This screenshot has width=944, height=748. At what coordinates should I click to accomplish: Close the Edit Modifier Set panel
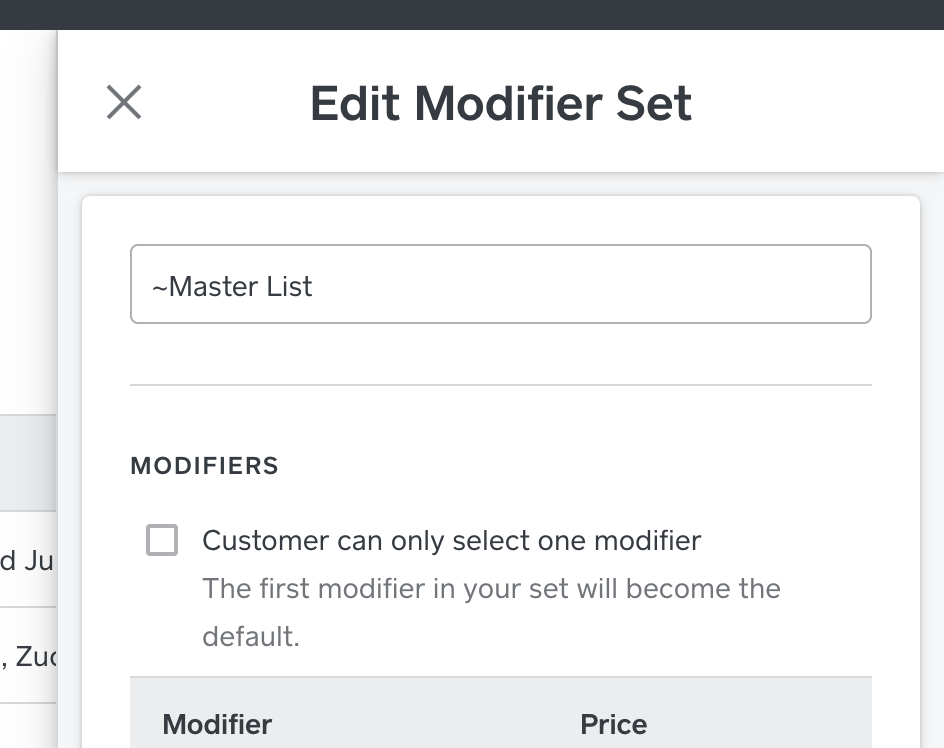click(124, 102)
